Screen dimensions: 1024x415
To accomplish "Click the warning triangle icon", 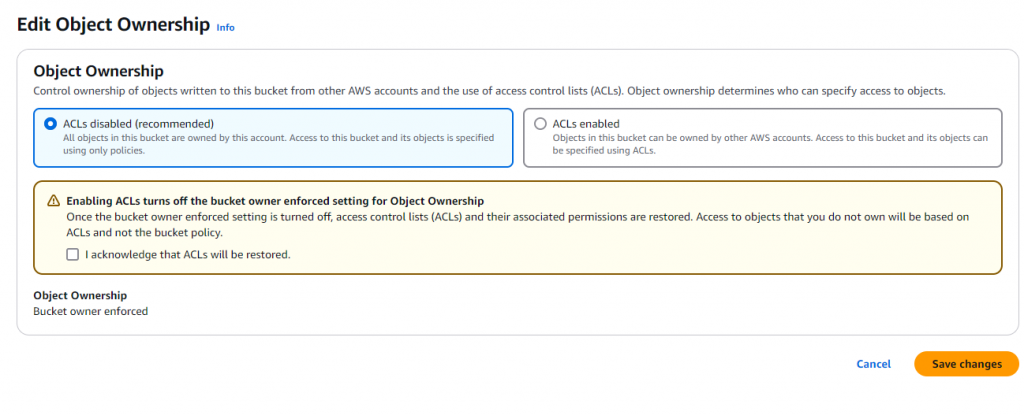I will pyautogui.click(x=54, y=201).
